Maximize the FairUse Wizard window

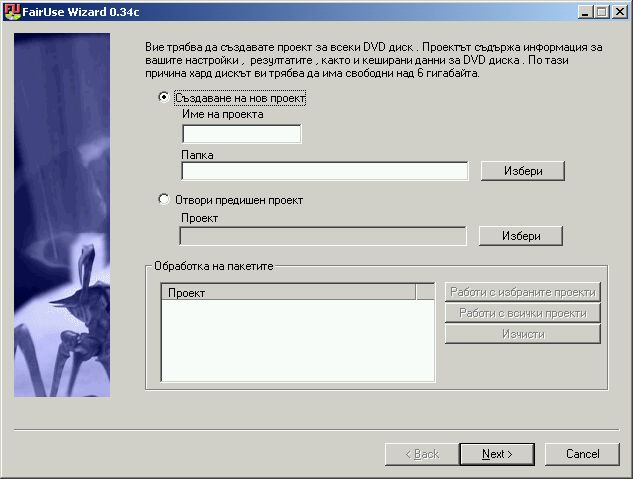[601, 12]
